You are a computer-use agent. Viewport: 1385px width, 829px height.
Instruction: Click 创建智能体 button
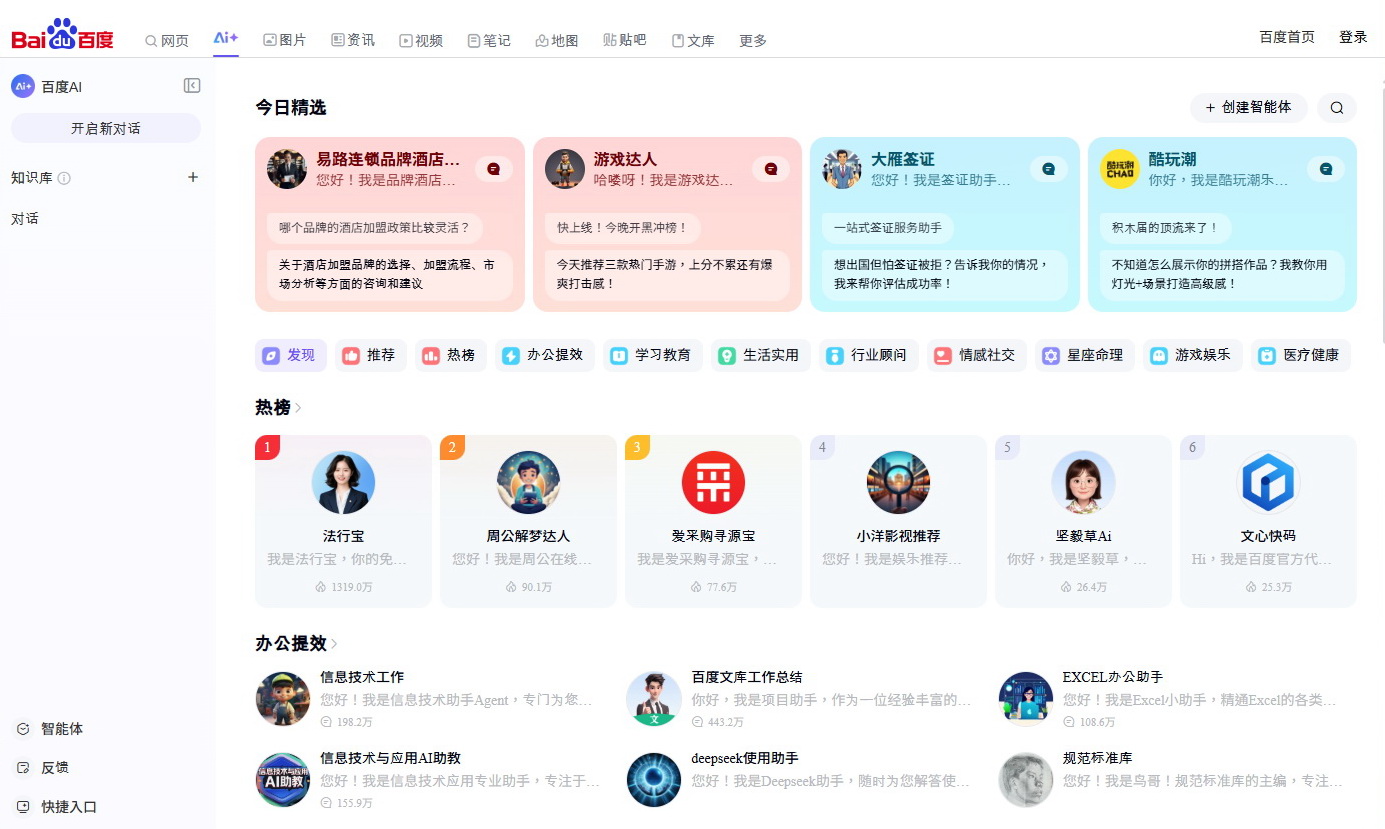(1249, 107)
